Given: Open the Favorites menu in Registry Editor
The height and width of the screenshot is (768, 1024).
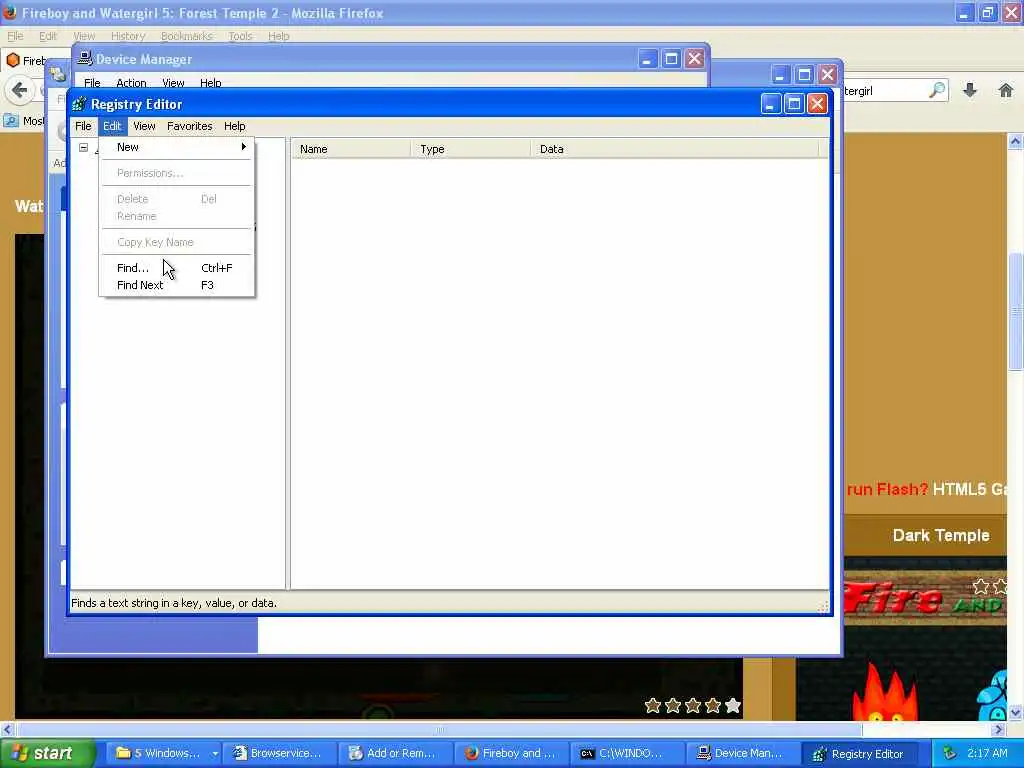Looking at the screenshot, I should 189,126.
